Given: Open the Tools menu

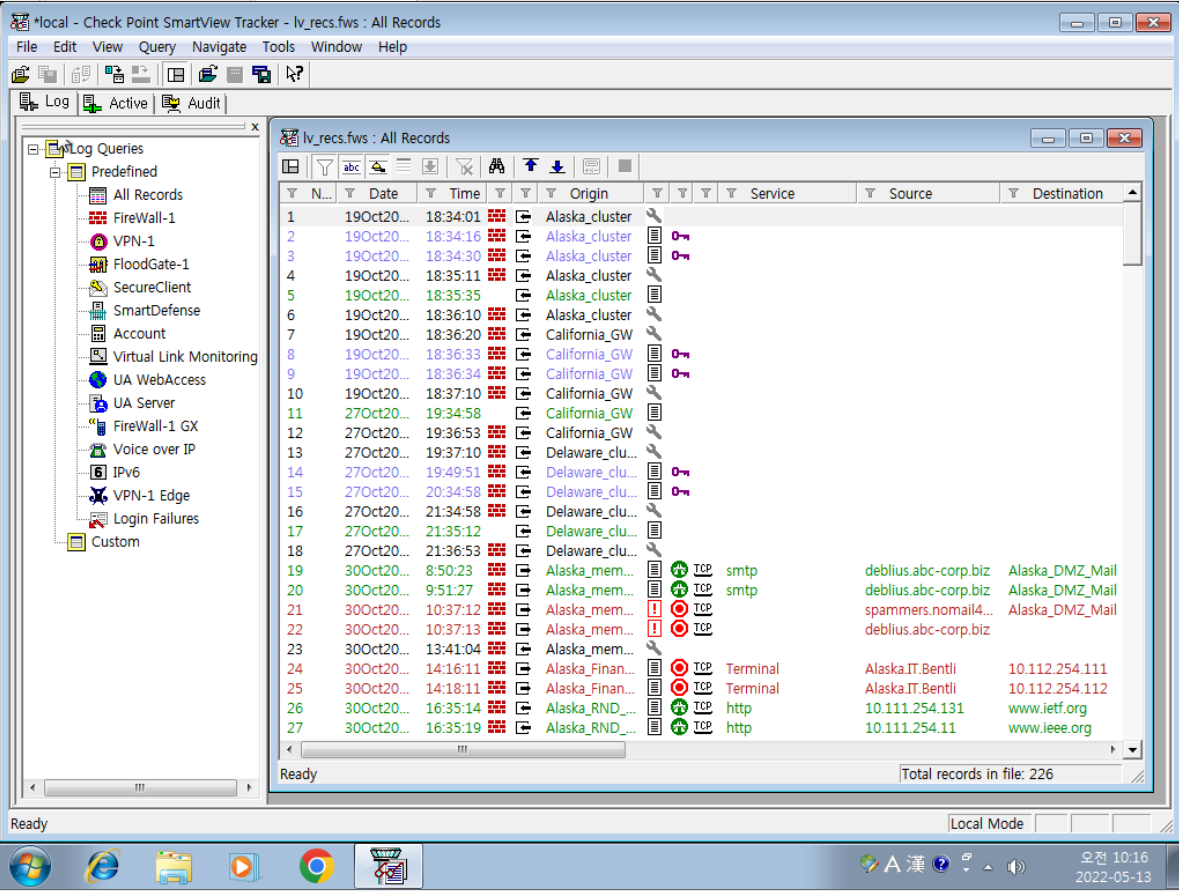Looking at the screenshot, I should 278,47.
